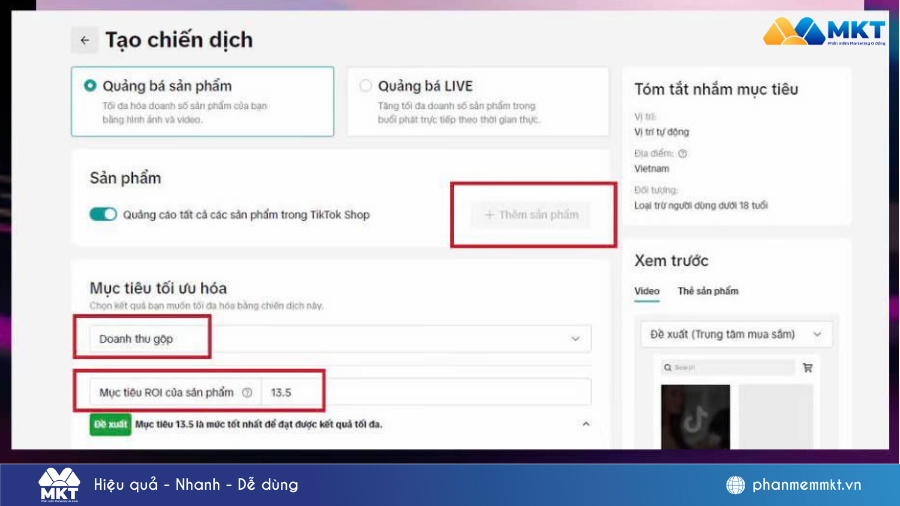The width and height of the screenshot is (900, 506).
Task: Collapse the Đề xuất recommendation section chevron
Action: [585, 424]
